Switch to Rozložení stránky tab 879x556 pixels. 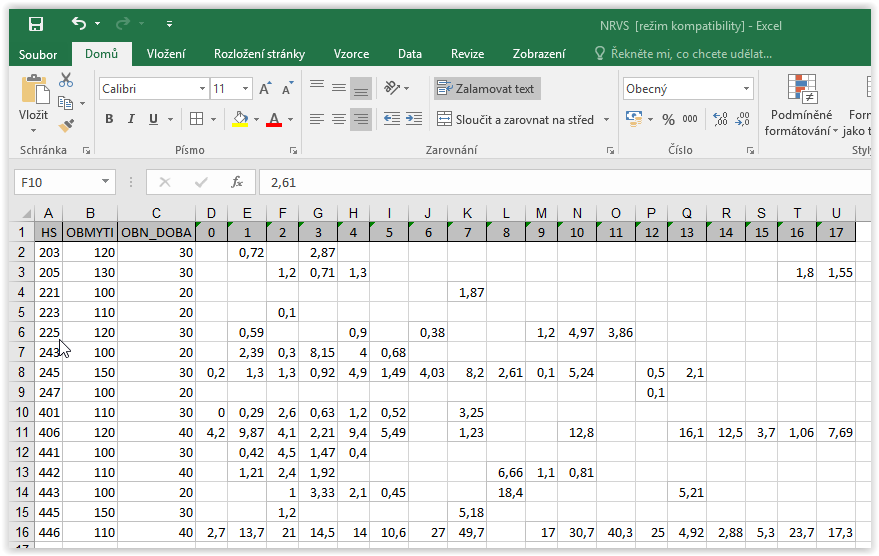(260, 54)
